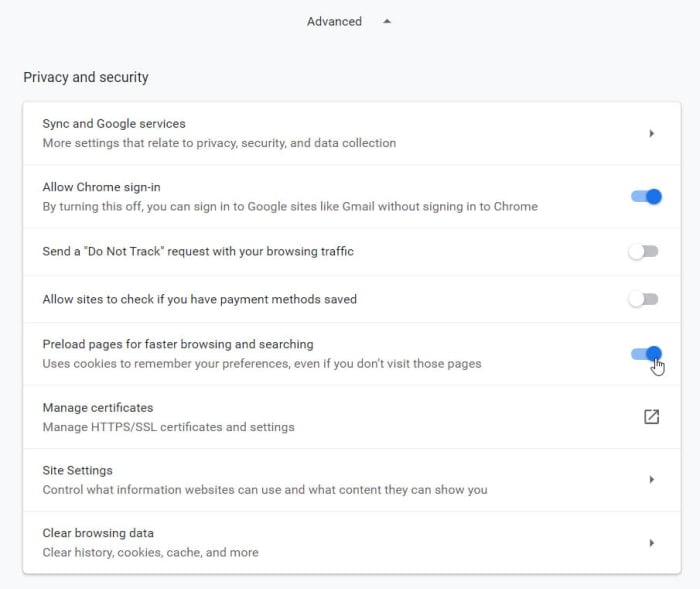Click the Manage certificates title
This screenshot has width=700, height=589.
coord(98,408)
